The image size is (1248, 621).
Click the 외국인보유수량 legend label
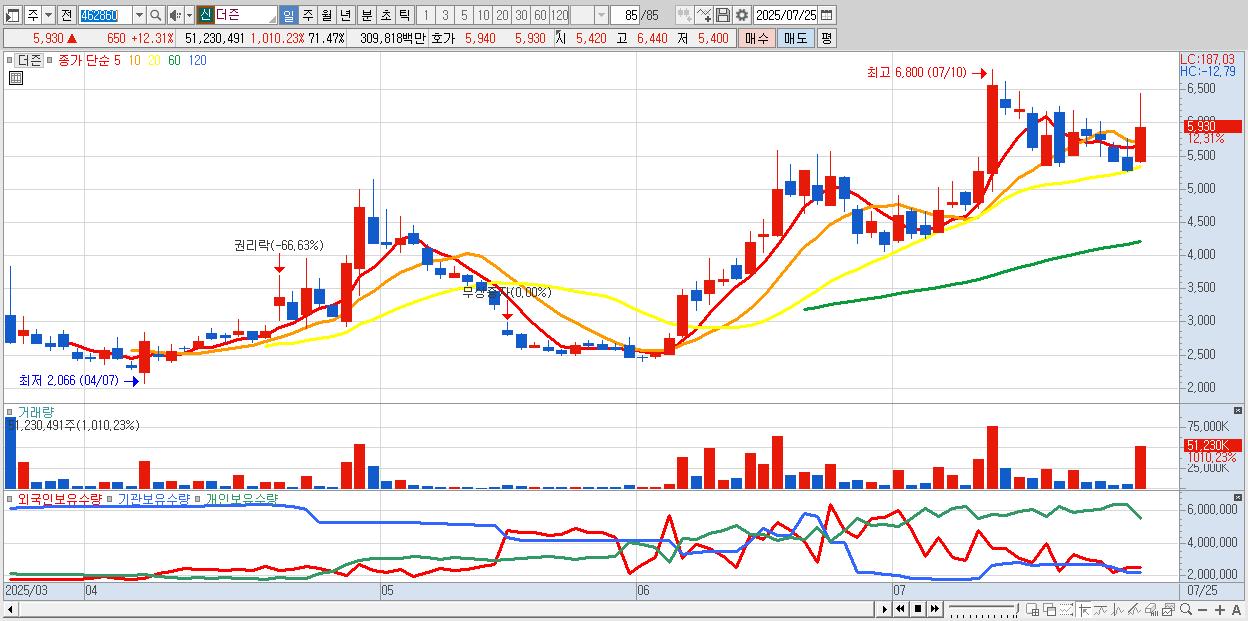point(60,498)
